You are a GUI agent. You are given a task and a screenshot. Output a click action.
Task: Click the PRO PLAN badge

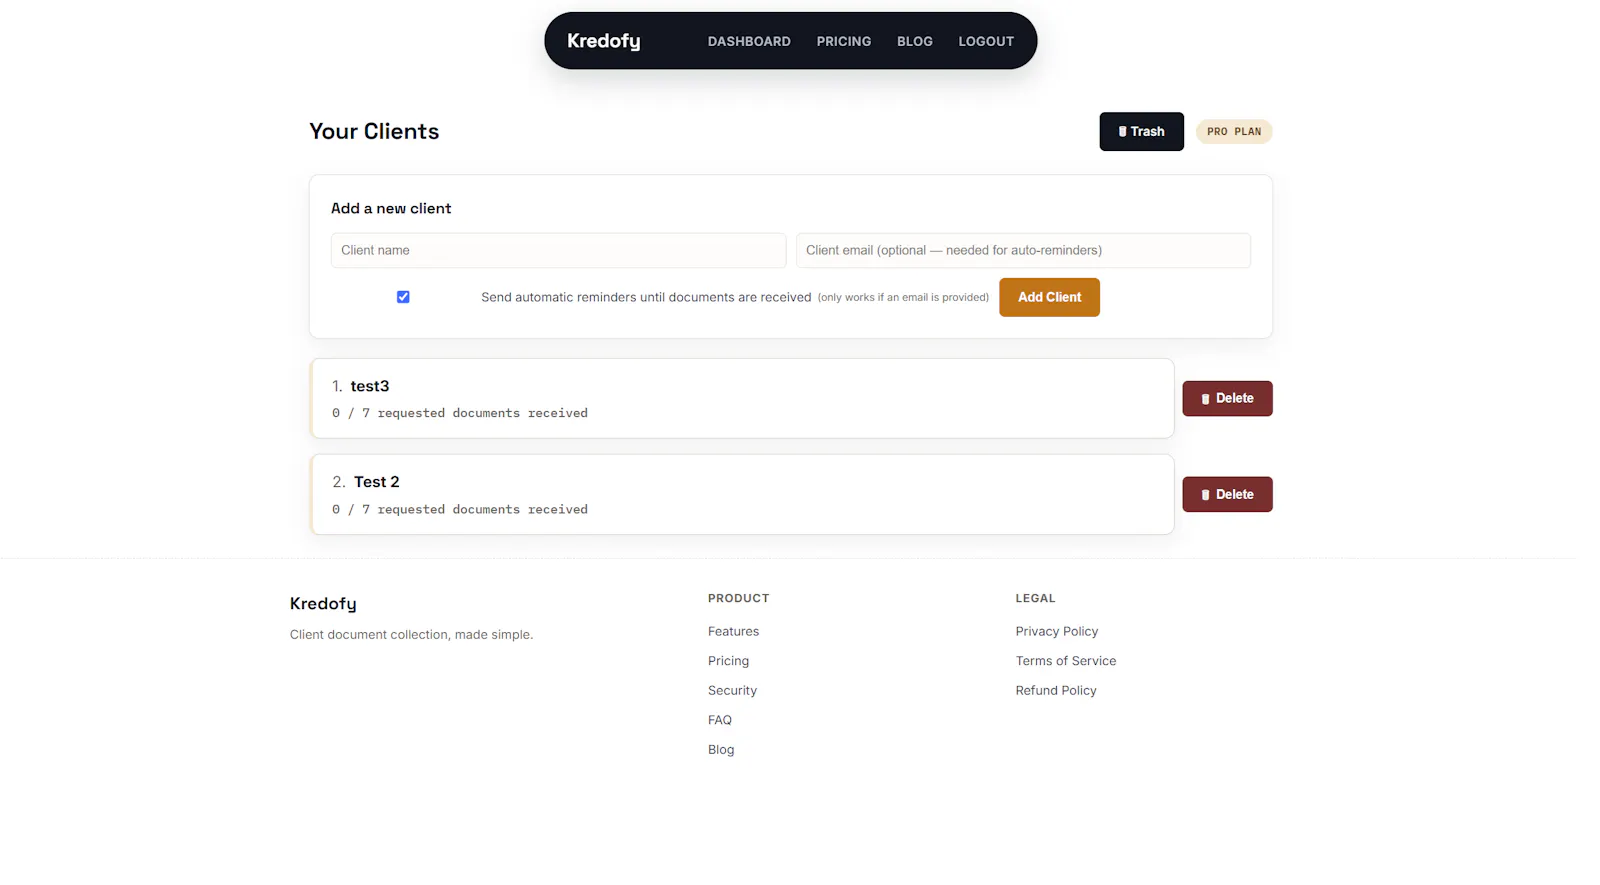[1234, 132]
